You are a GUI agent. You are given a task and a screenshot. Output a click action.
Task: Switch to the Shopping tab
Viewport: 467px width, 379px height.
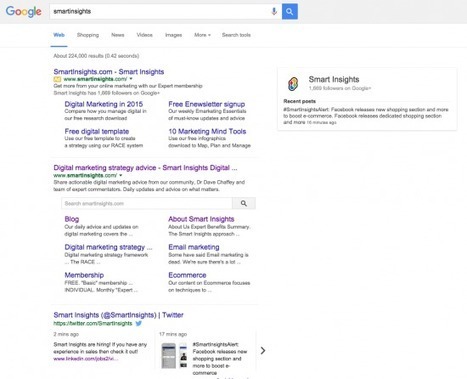coord(88,35)
